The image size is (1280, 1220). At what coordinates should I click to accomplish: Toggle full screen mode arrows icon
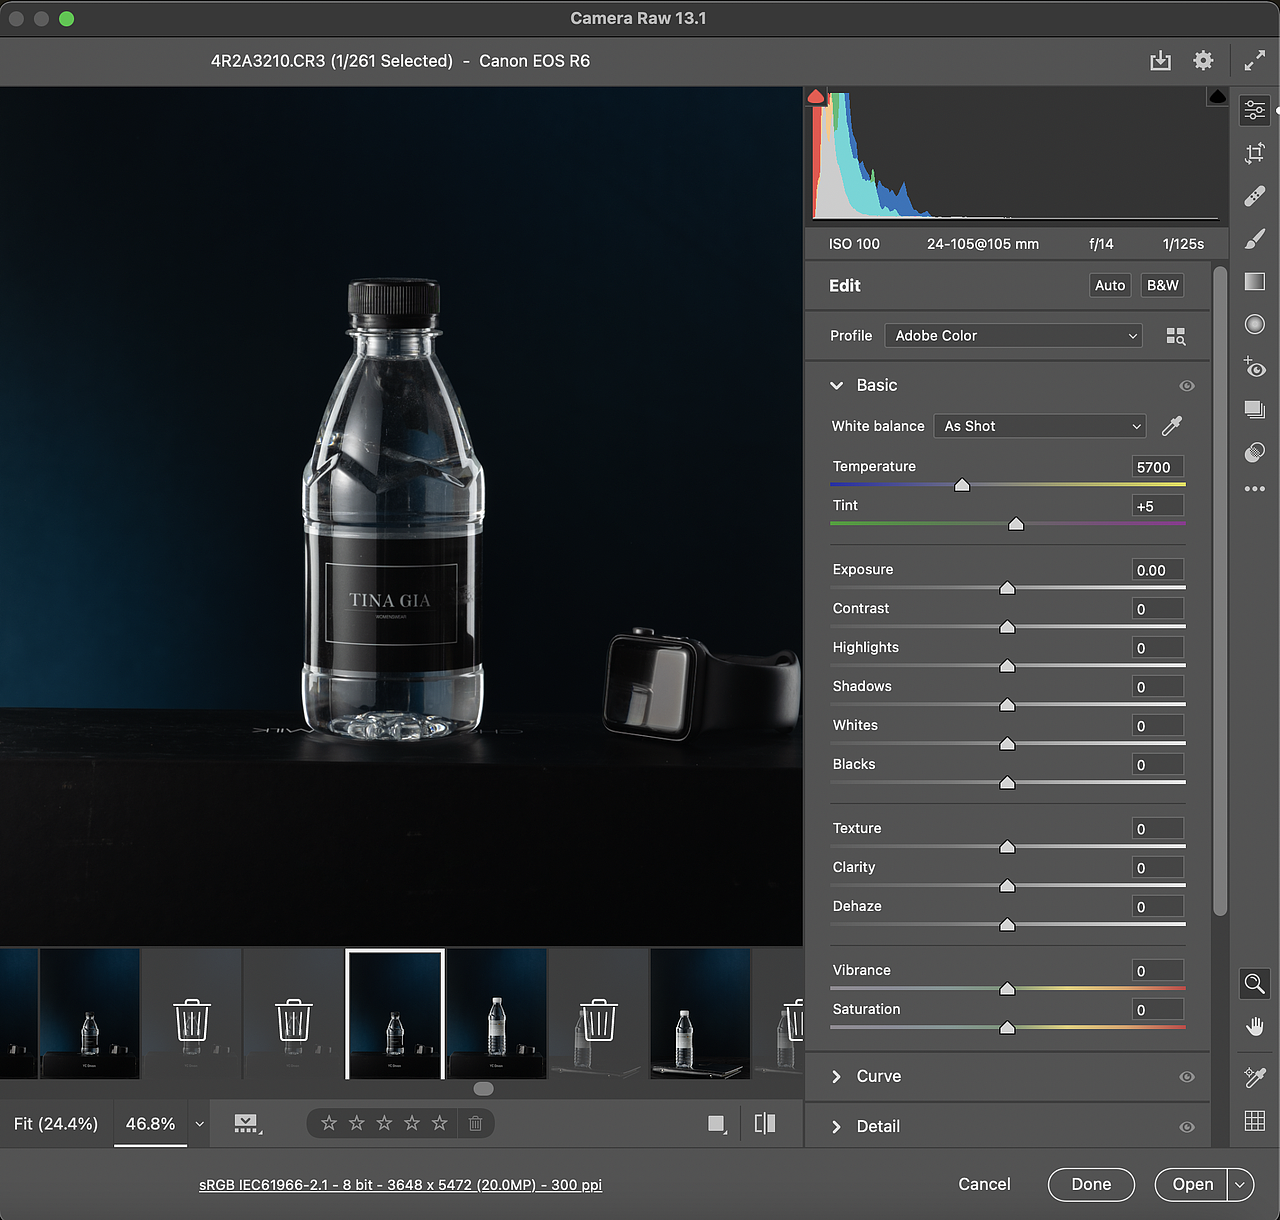[1254, 61]
